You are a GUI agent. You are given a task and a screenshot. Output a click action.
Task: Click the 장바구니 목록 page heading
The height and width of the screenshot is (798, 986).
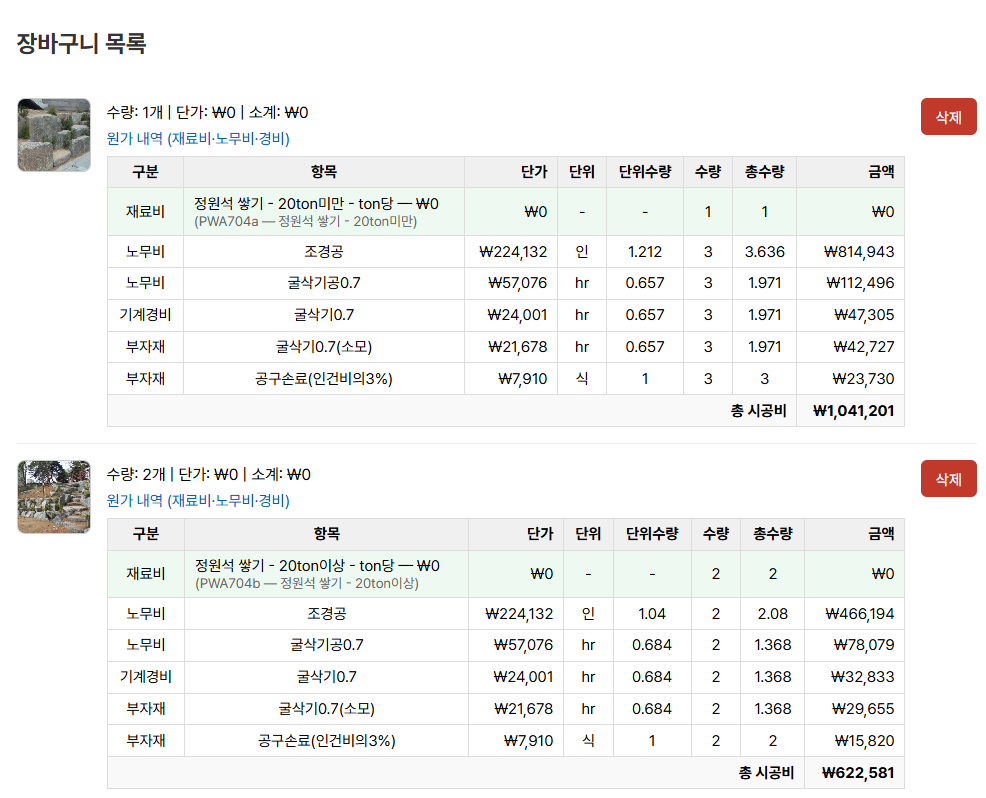point(82,44)
